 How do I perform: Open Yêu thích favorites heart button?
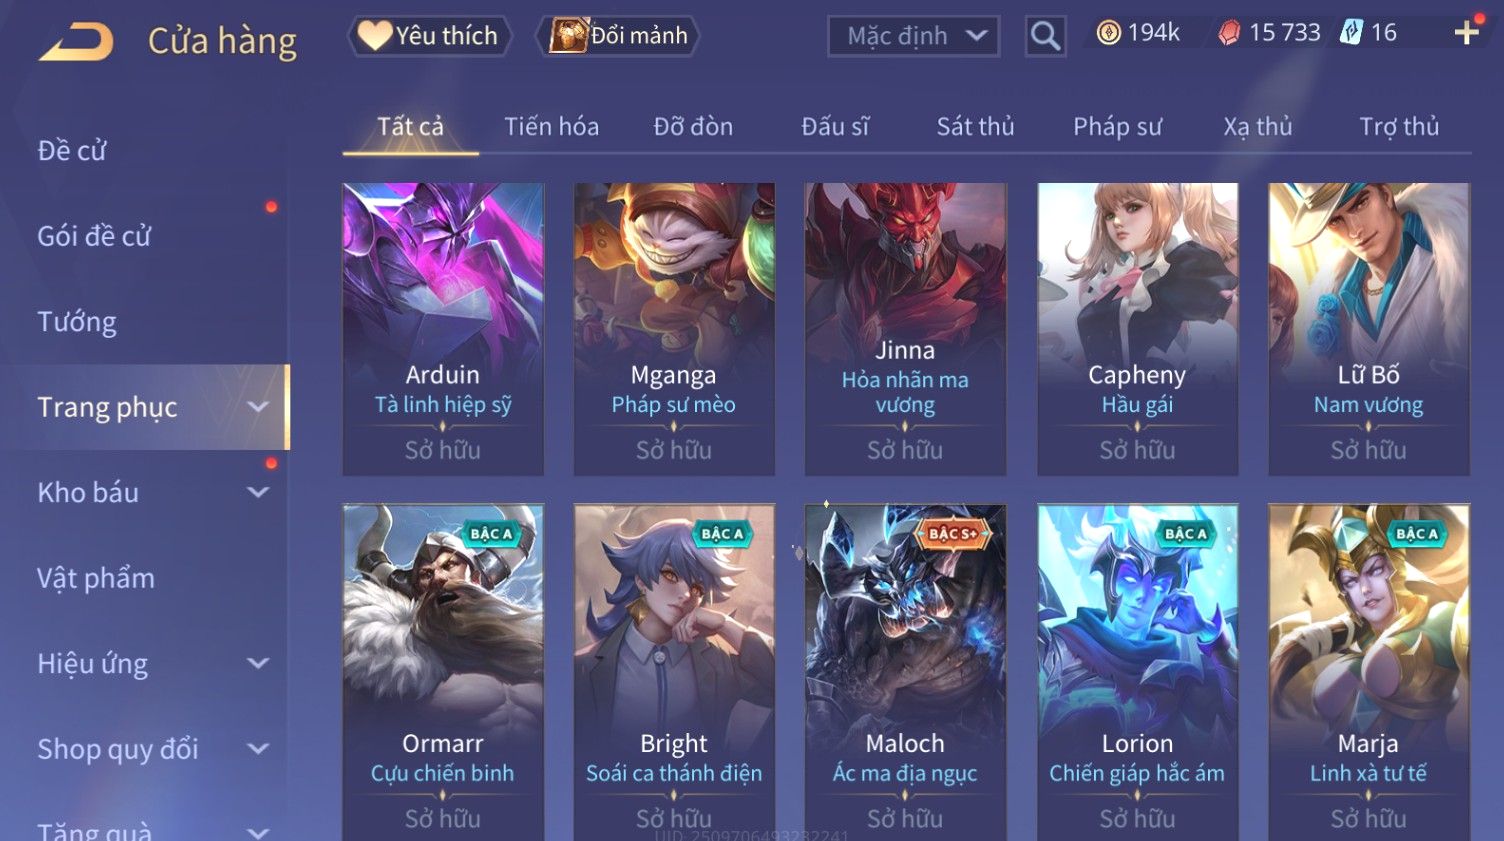tap(429, 36)
